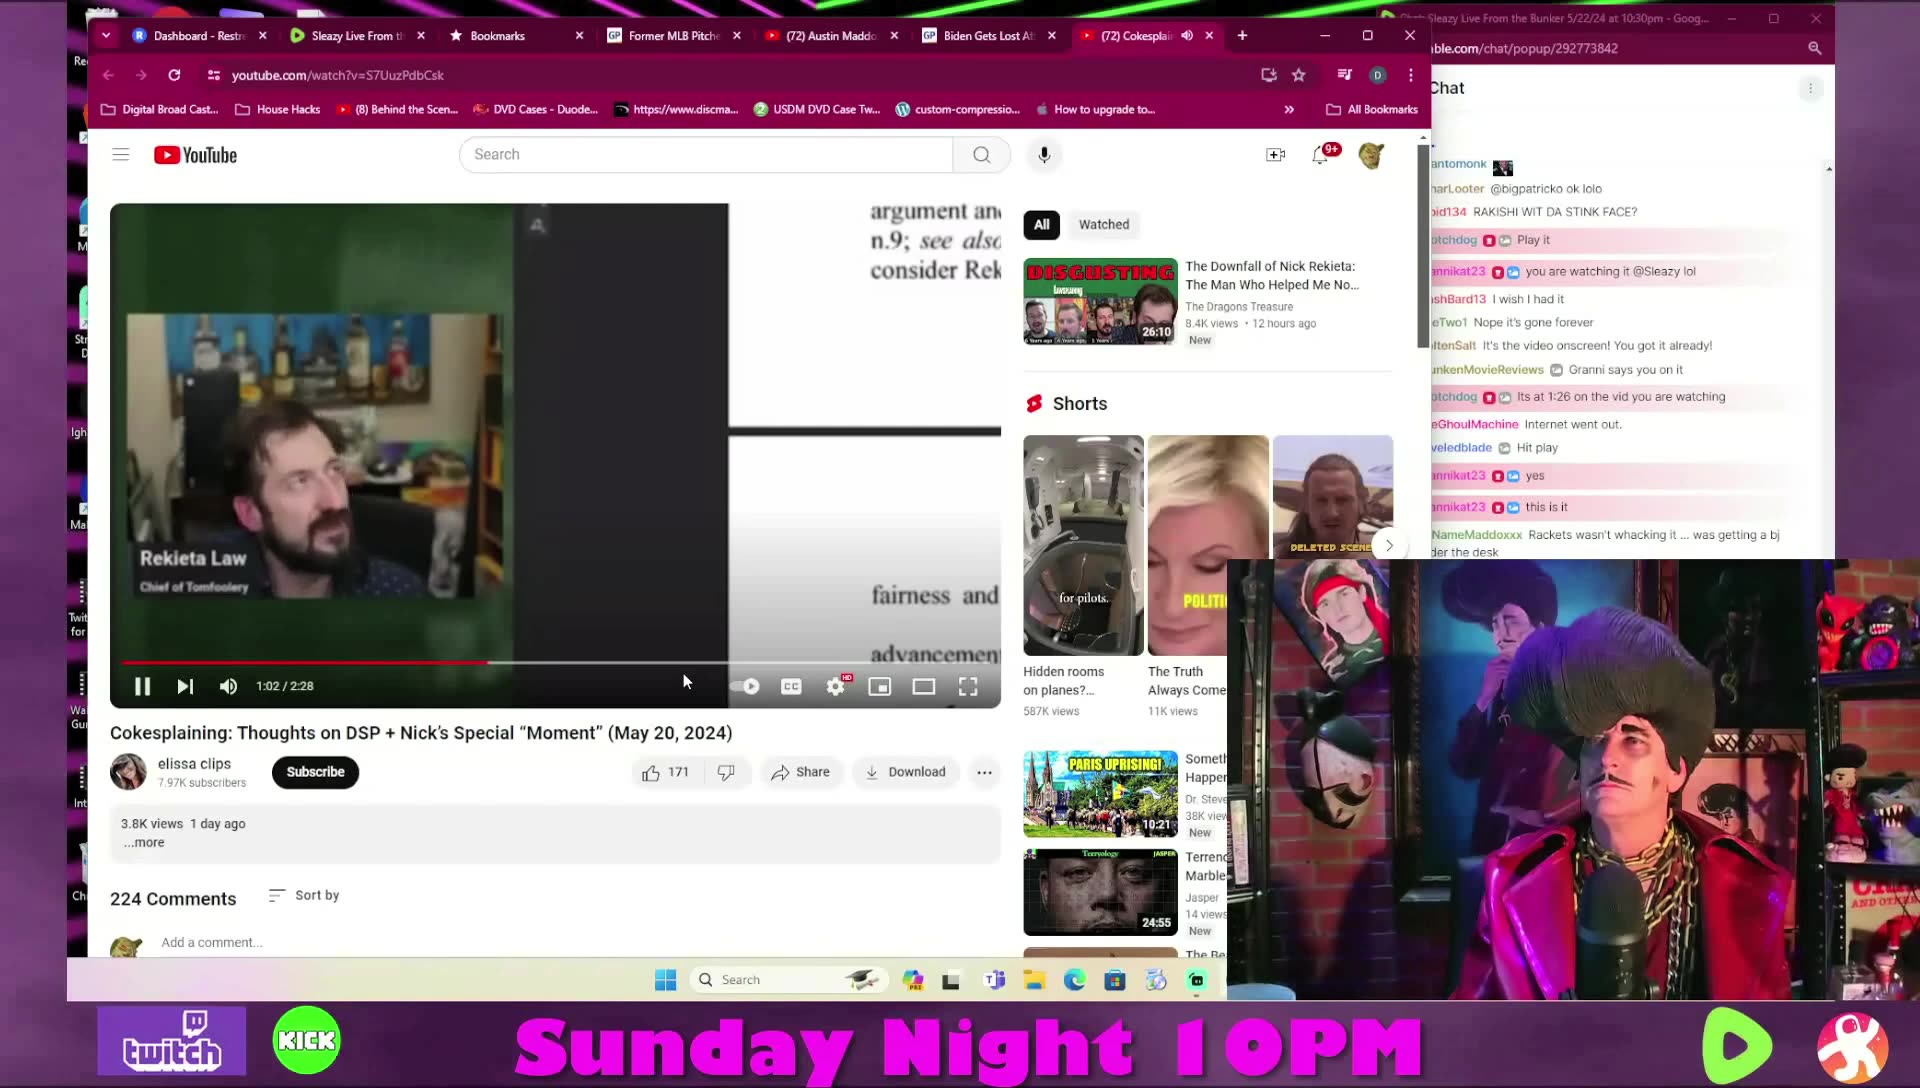This screenshot has height=1088, width=1920.
Task: Start a voice search with the microphone
Action: pos(1044,154)
